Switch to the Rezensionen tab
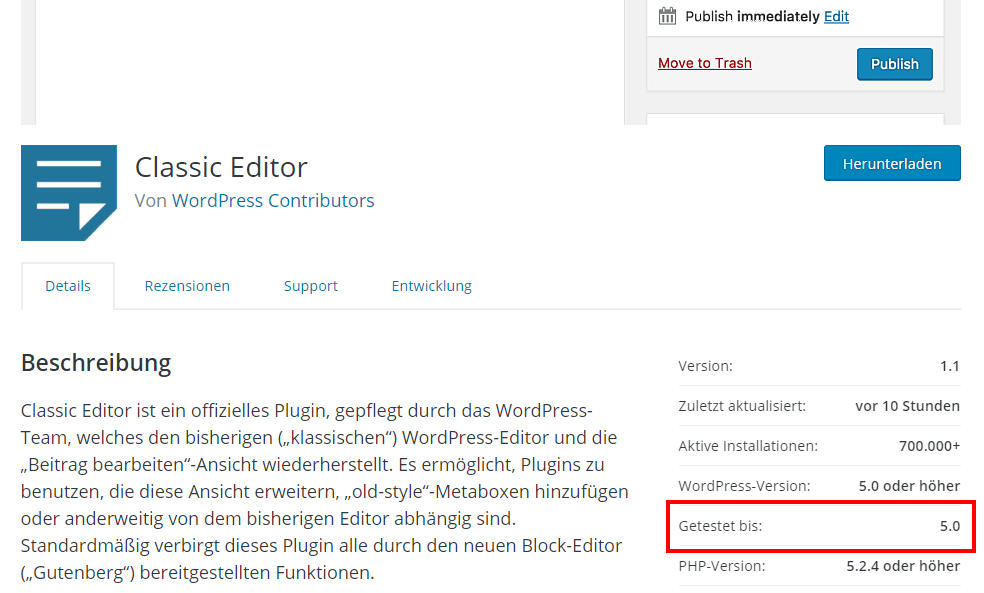This screenshot has width=984, height=593. [187, 286]
